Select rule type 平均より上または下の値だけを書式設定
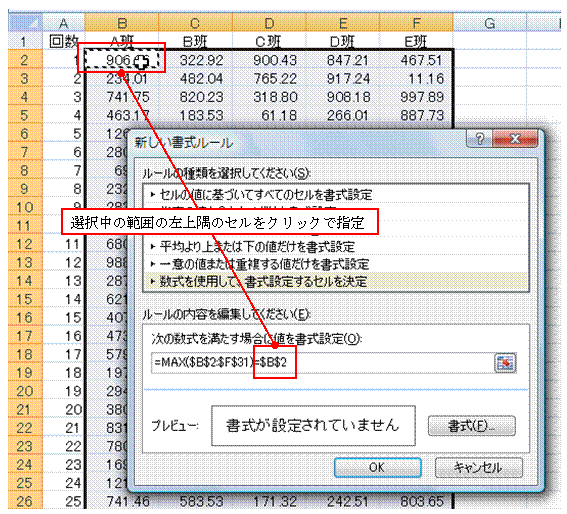This screenshot has height=514, width=567. 336,247
